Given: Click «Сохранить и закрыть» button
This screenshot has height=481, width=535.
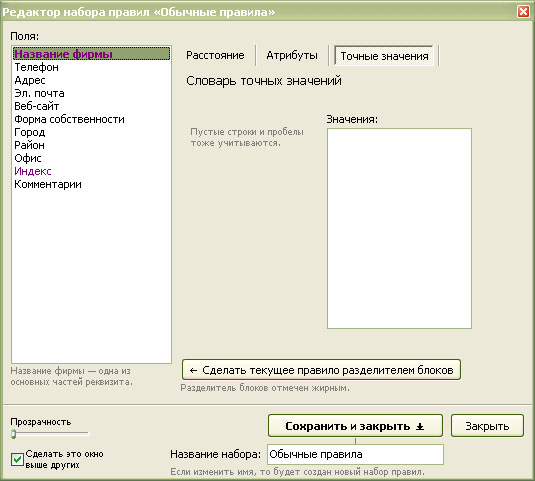Looking at the screenshot, I should pos(355,426).
